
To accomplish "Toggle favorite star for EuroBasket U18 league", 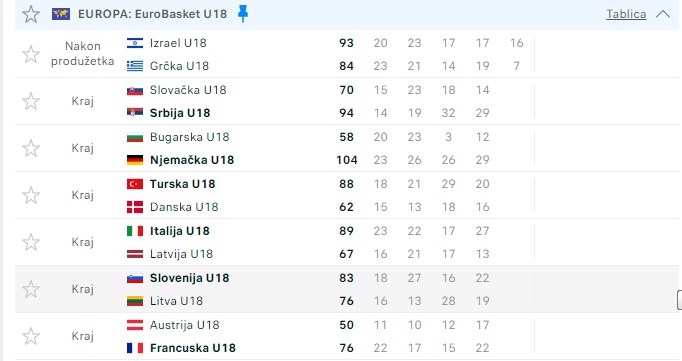I will (31, 14).
